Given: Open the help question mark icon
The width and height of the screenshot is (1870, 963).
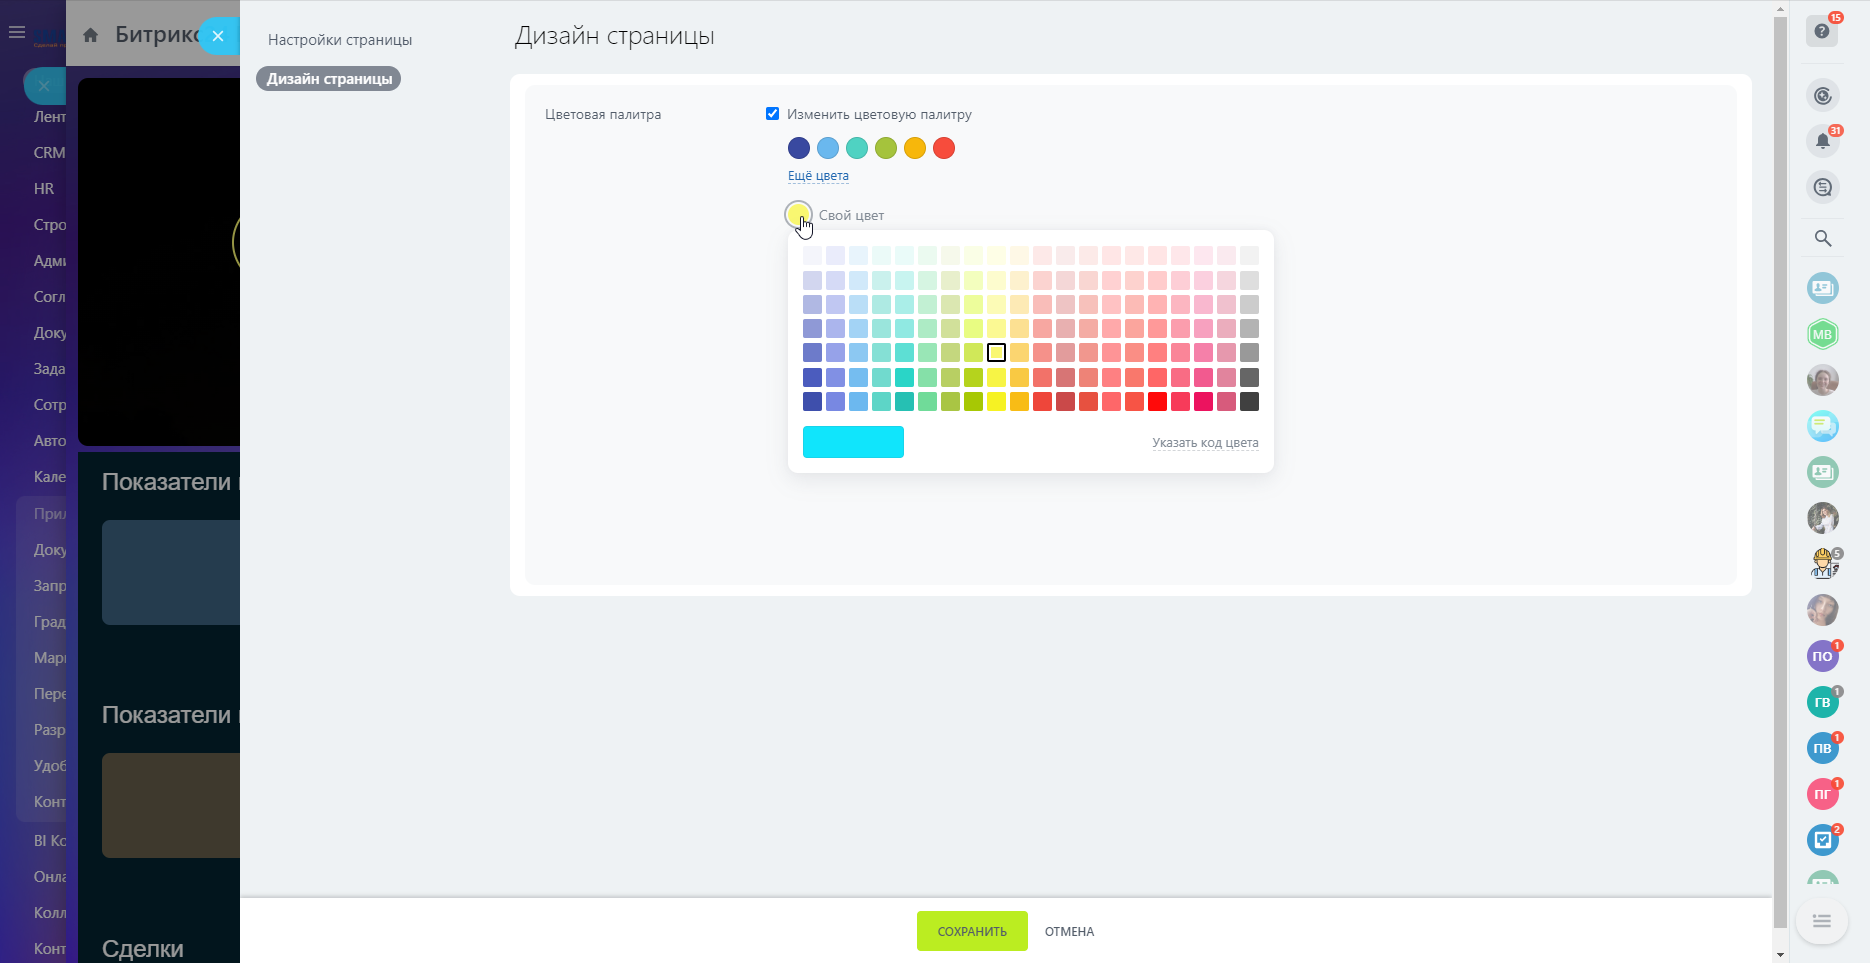Looking at the screenshot, I should pos(1822,32).
